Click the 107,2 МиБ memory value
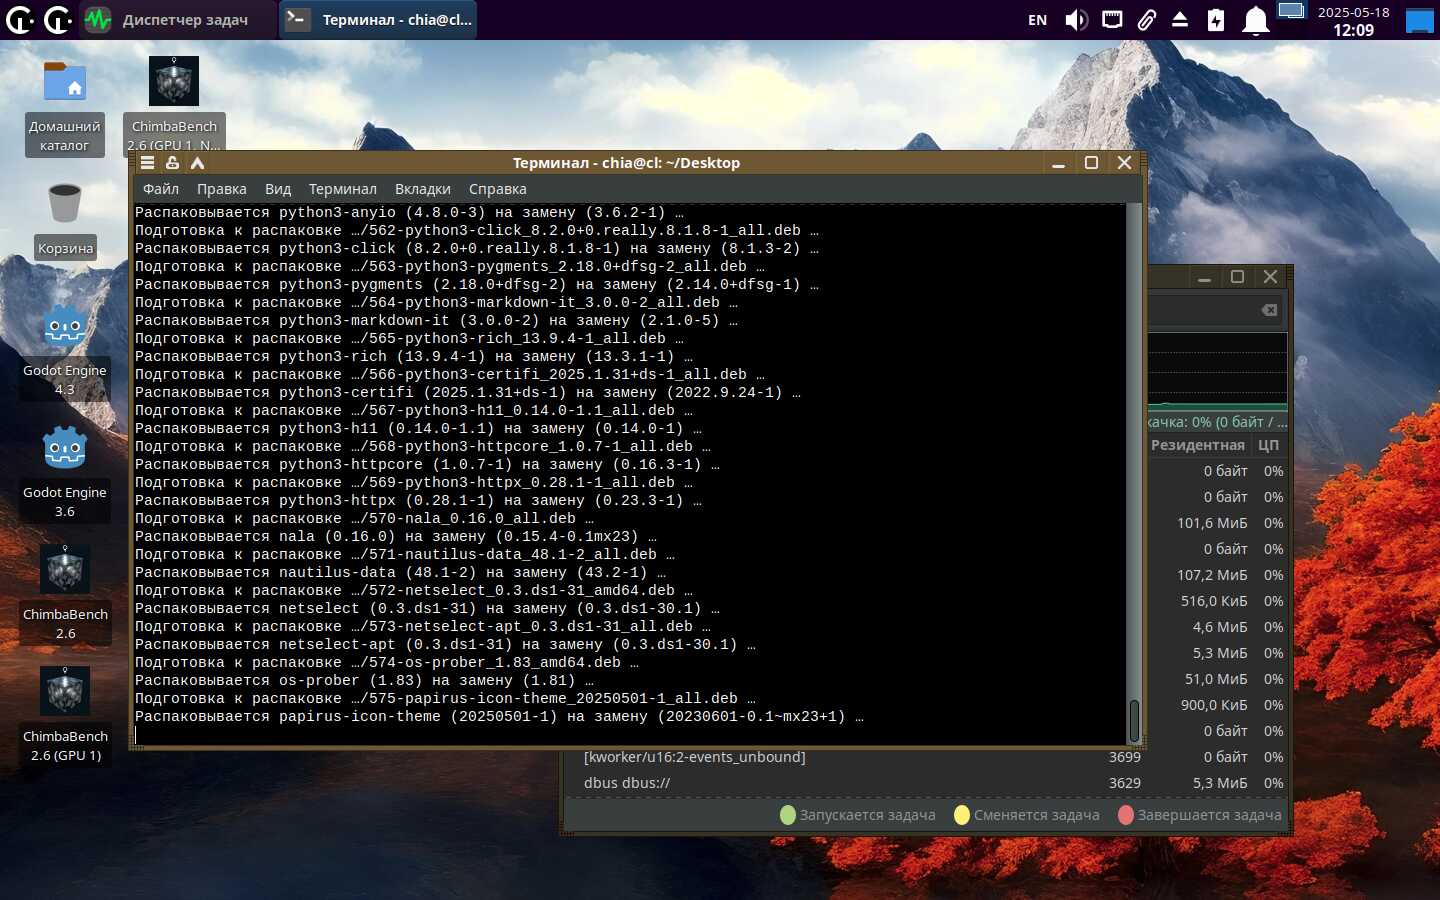 tap(1212, 575)
